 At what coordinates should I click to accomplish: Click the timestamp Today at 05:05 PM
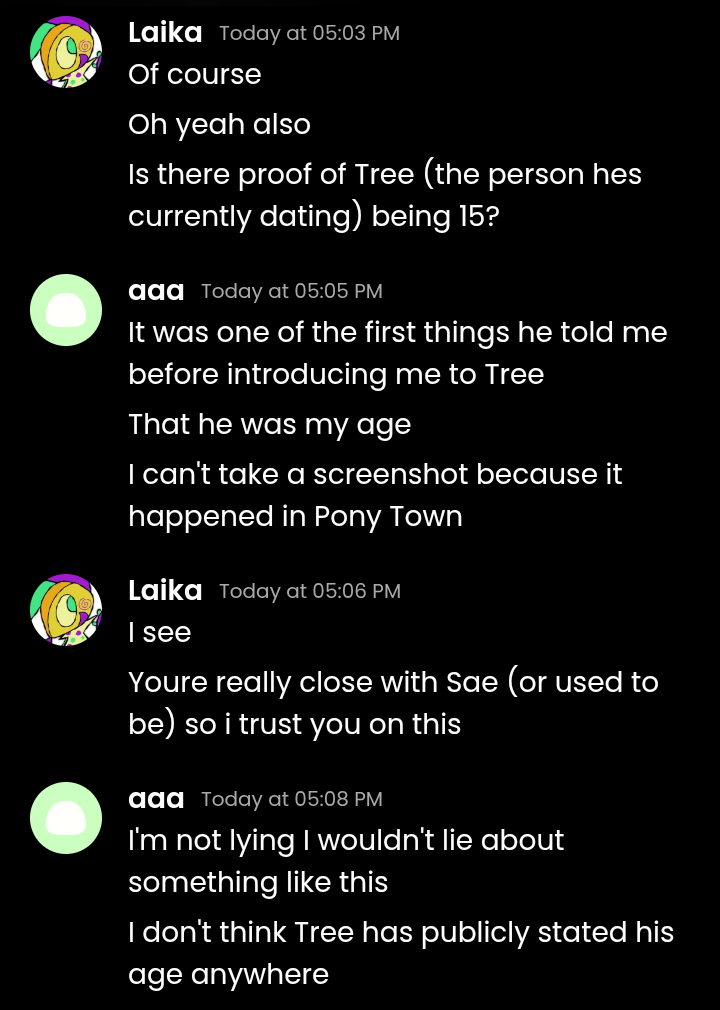point(292,291)
